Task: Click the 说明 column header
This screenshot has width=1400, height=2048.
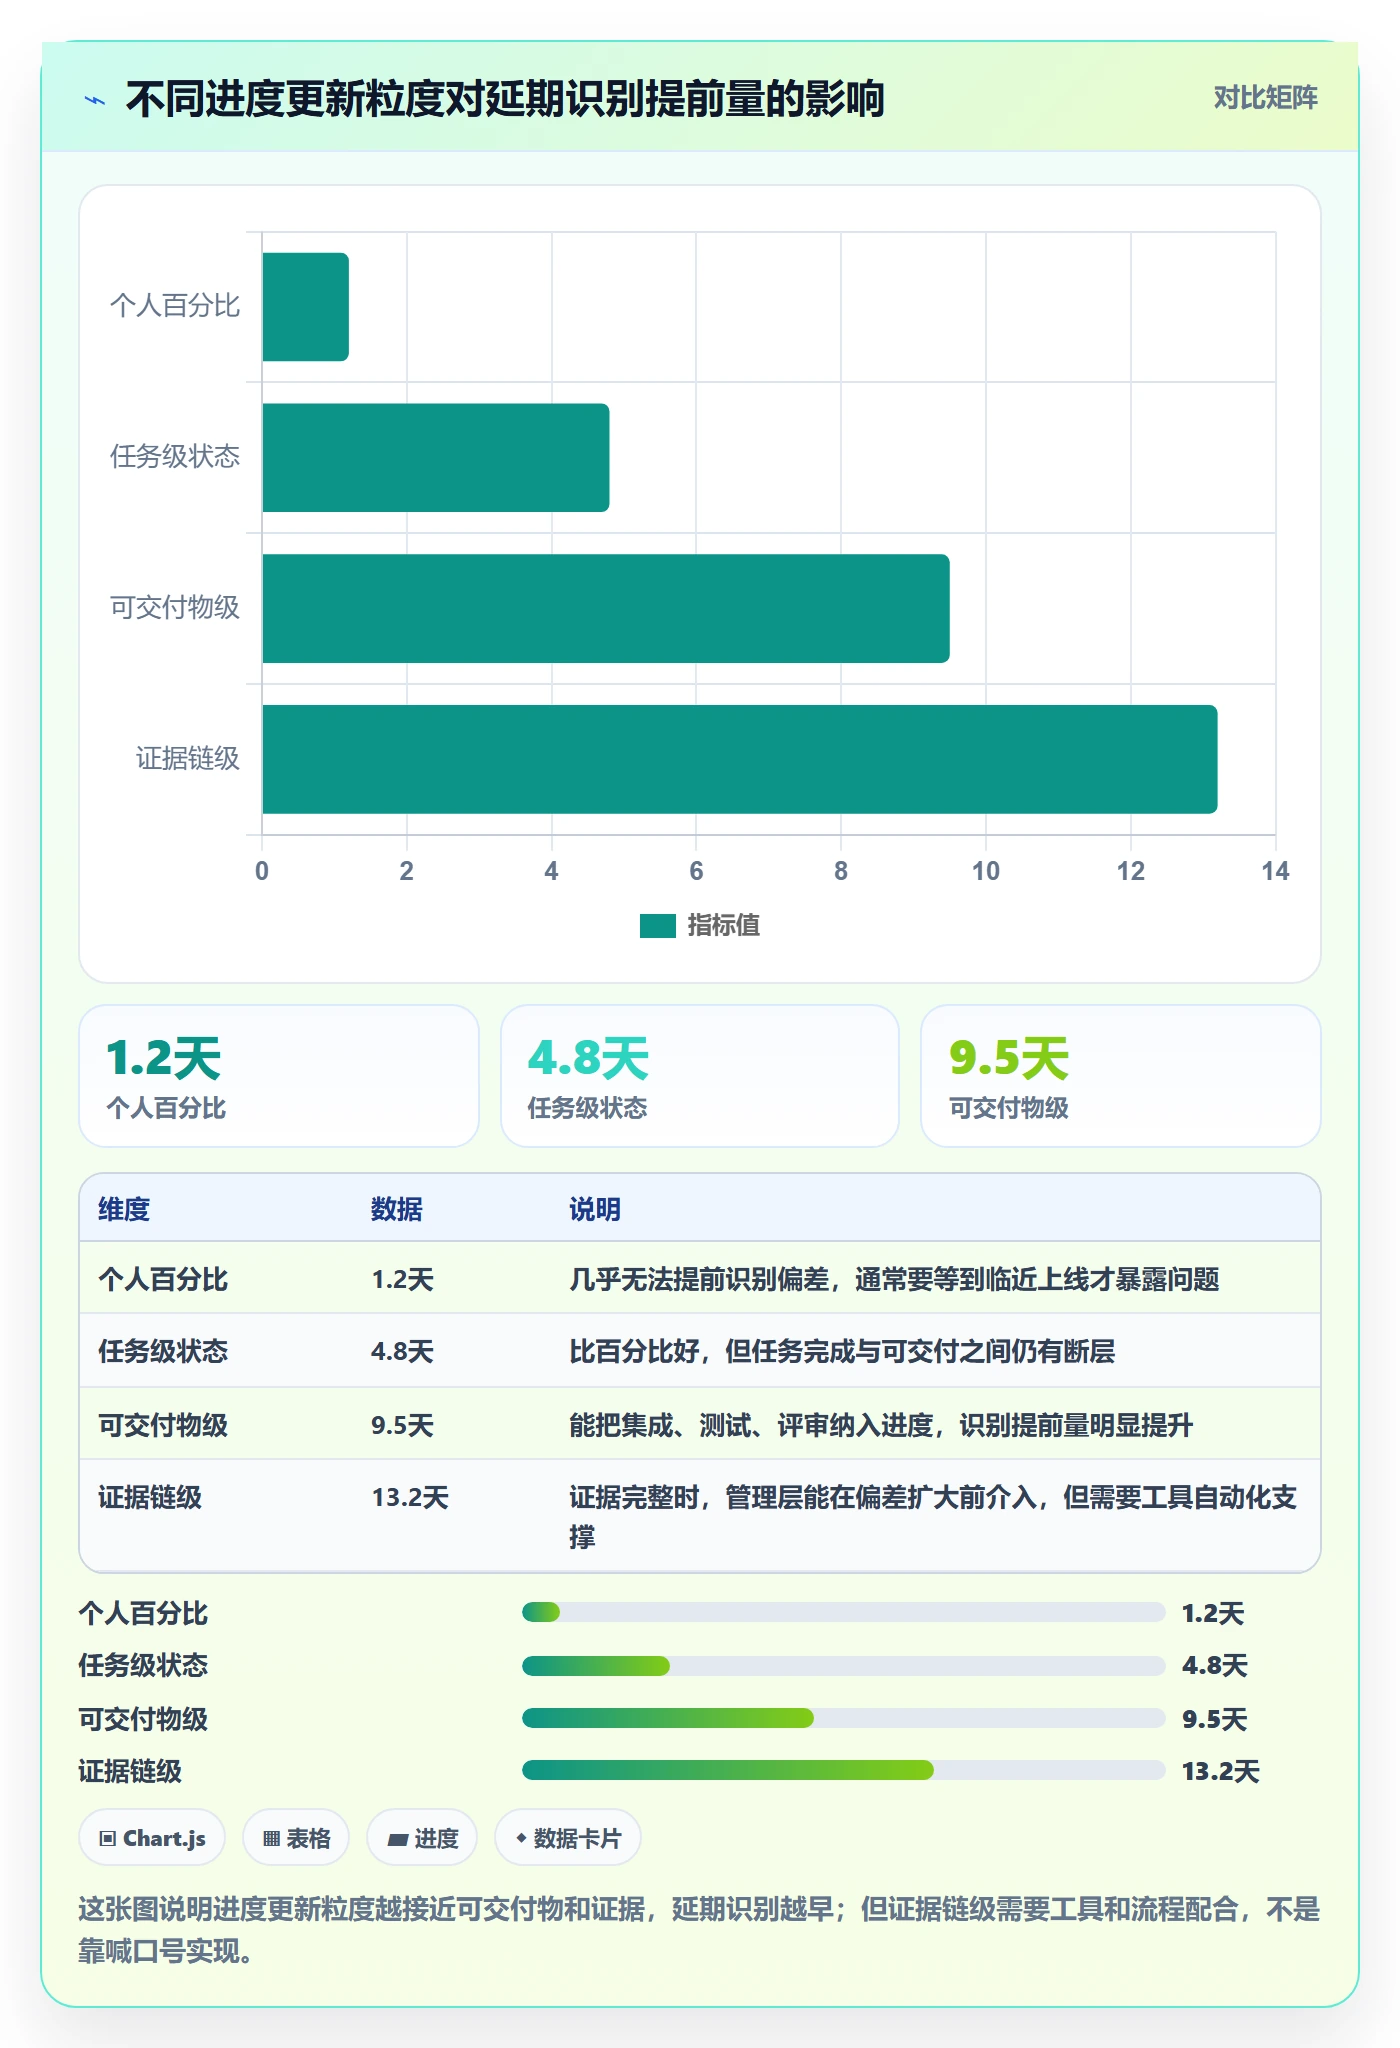Action: [595, 1209]
